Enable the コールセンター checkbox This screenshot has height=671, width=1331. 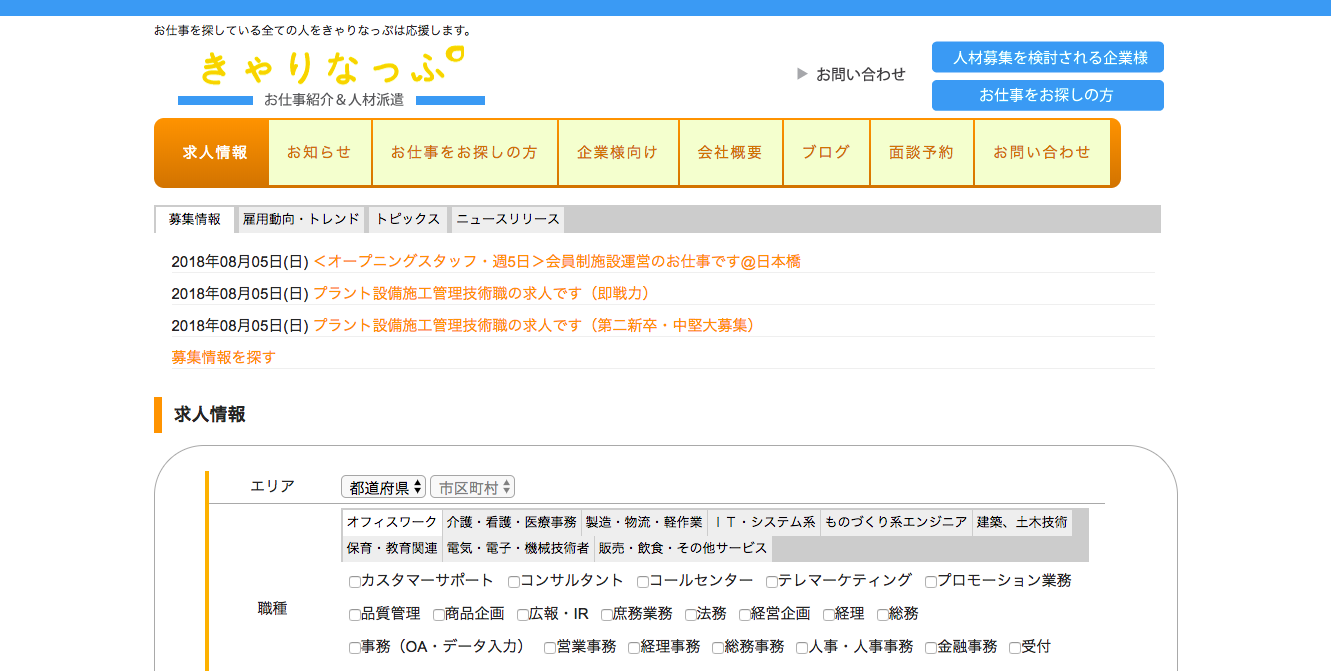643,582
